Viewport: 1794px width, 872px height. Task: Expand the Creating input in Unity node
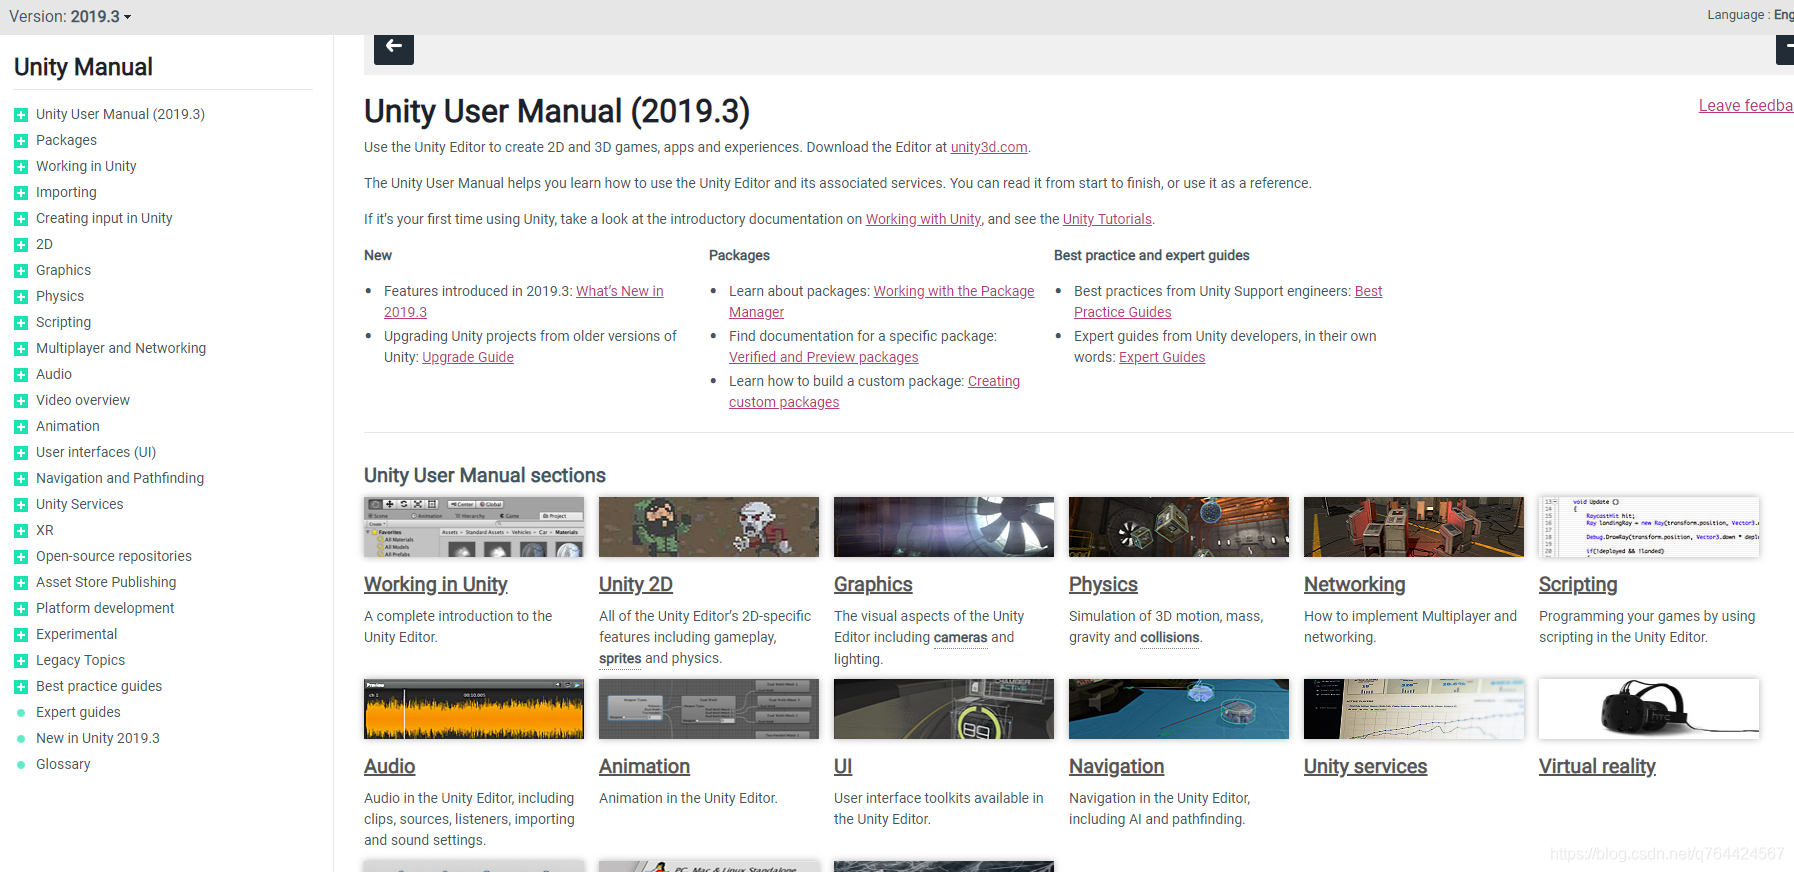(21, 219)
